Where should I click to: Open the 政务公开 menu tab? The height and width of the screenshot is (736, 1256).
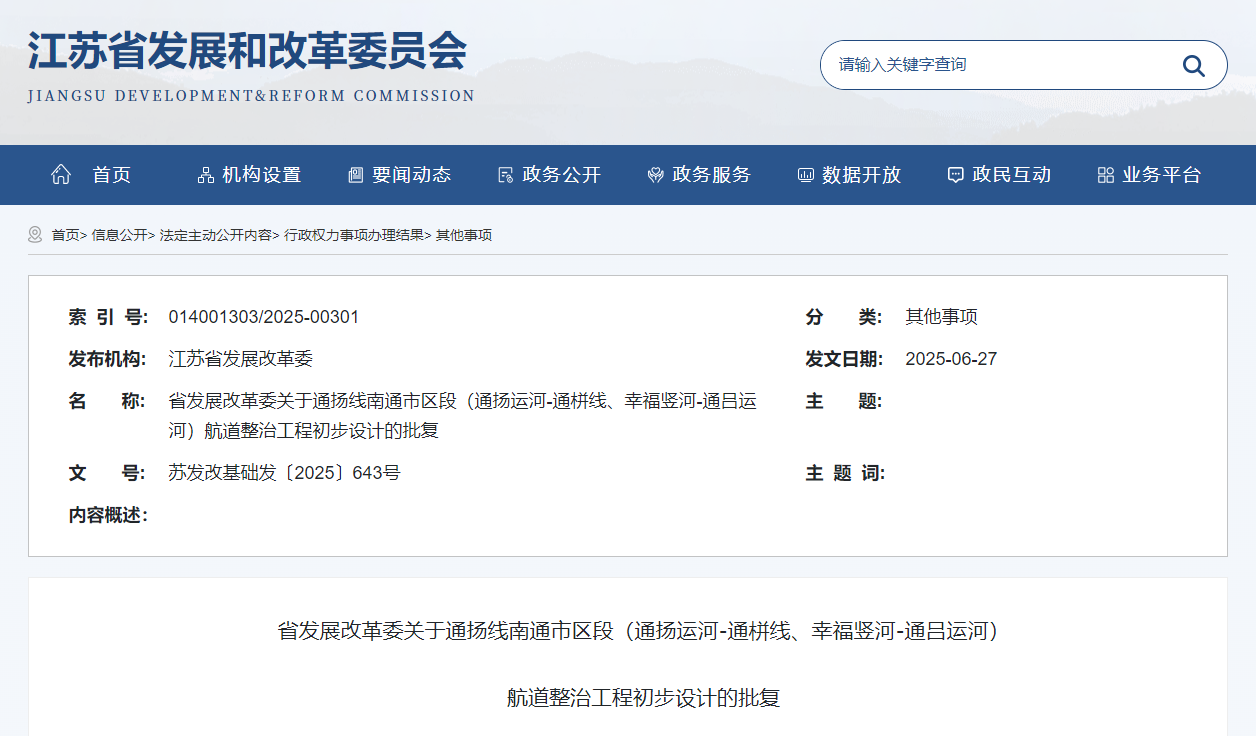coord(561,175)
